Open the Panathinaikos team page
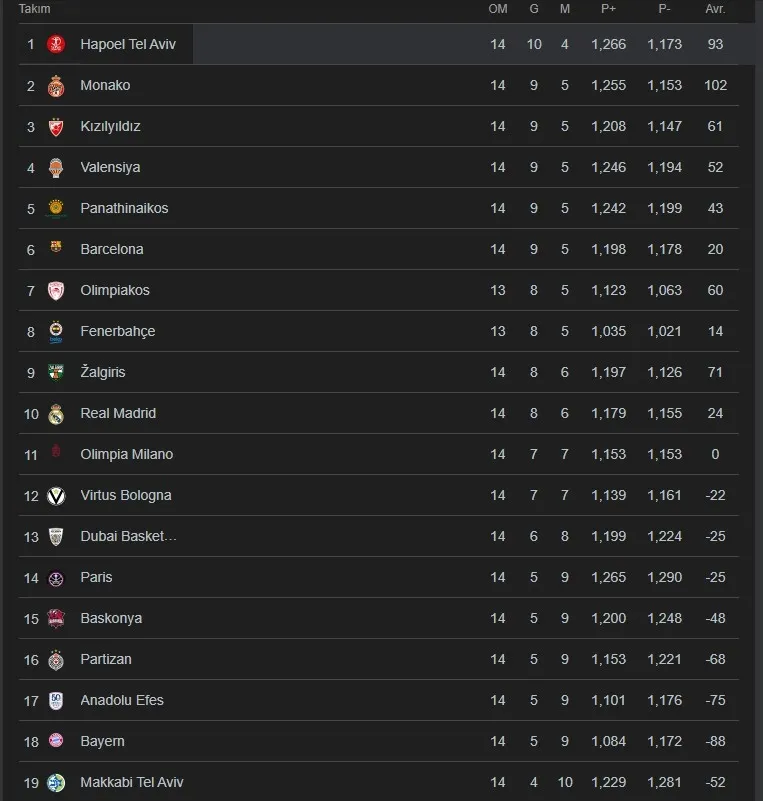The height and width of the screenshot is (801, 763). tap(124, 209)
